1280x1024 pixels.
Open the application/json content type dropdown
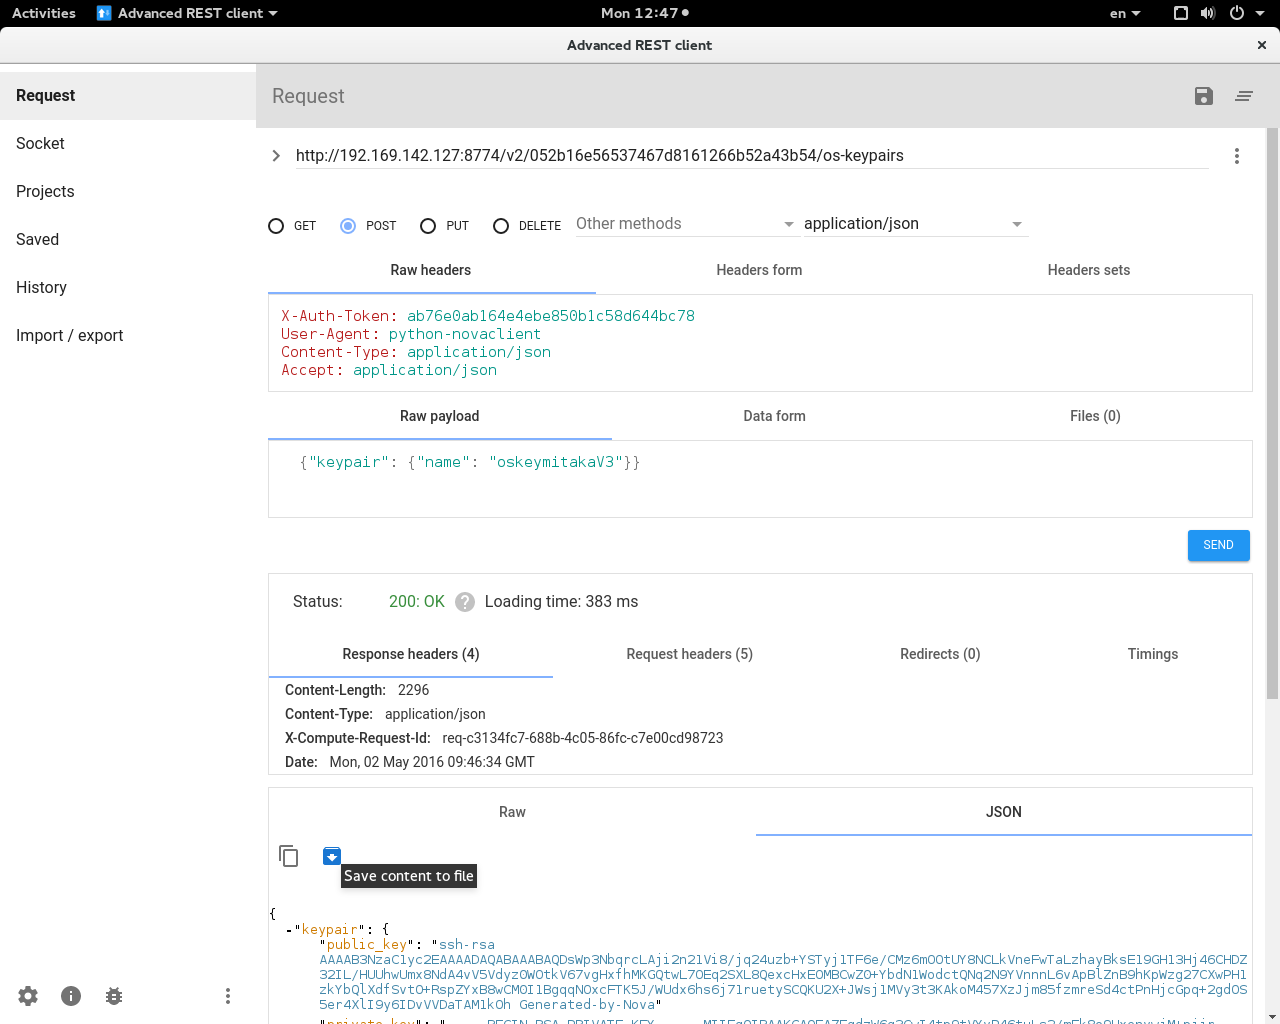[914, 224]
